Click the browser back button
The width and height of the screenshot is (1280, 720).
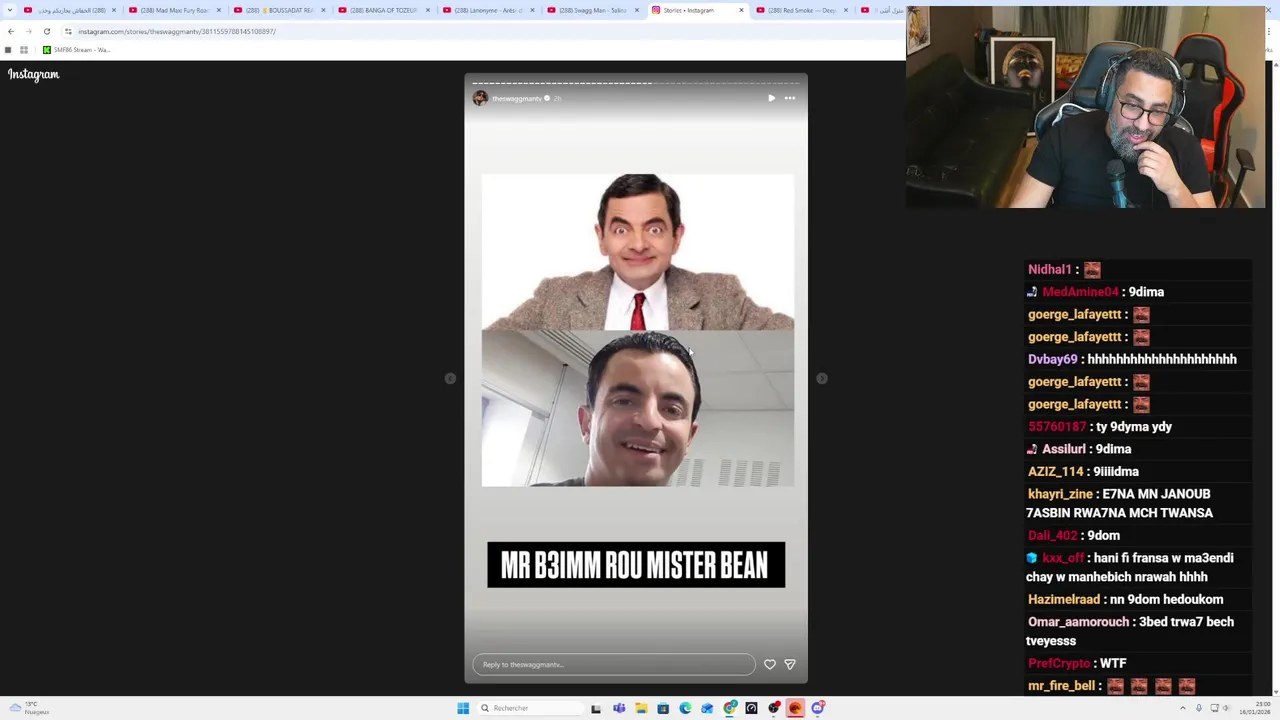(x=11, y=31)
